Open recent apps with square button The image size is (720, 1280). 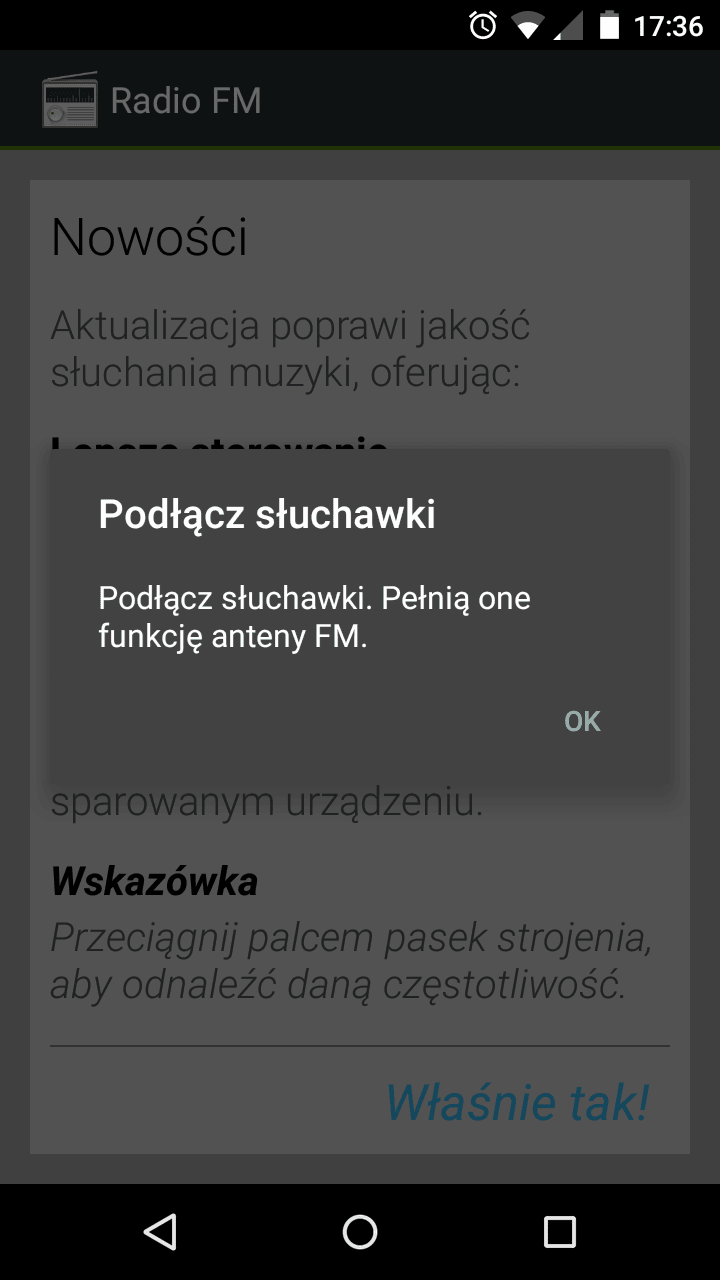(560, 1232)
